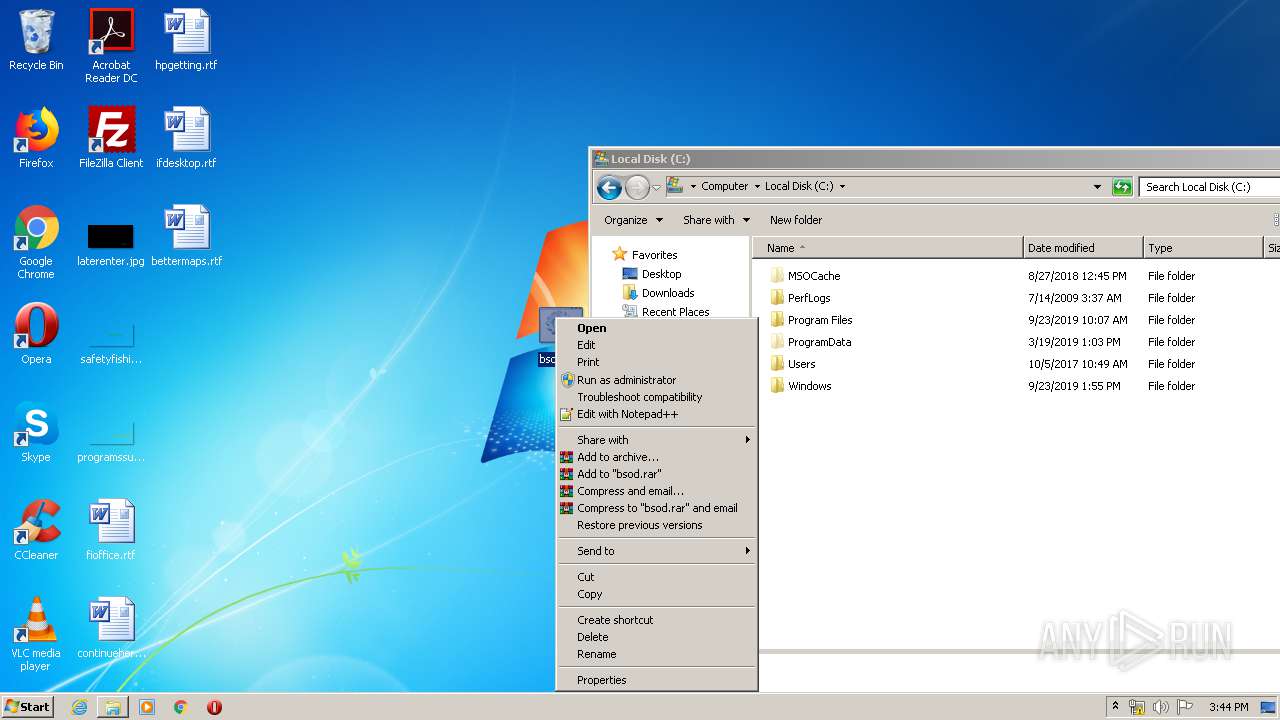Click Action Center flag tray icon
The height and width of the screenshot is (720, 1280).
point(1185,707)
